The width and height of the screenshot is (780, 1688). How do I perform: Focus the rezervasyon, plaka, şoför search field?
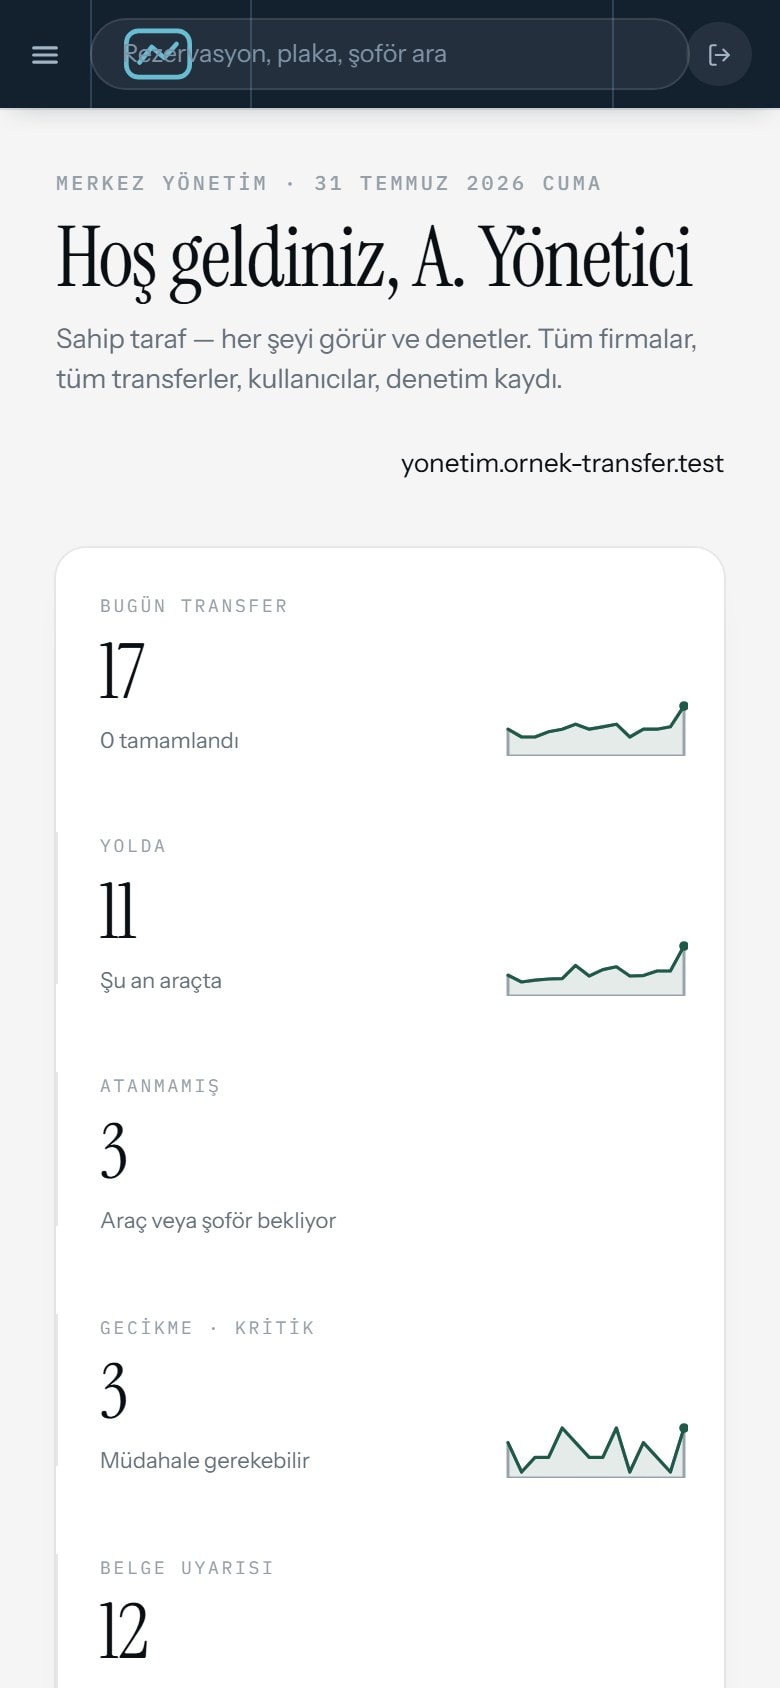click(390, 54)
